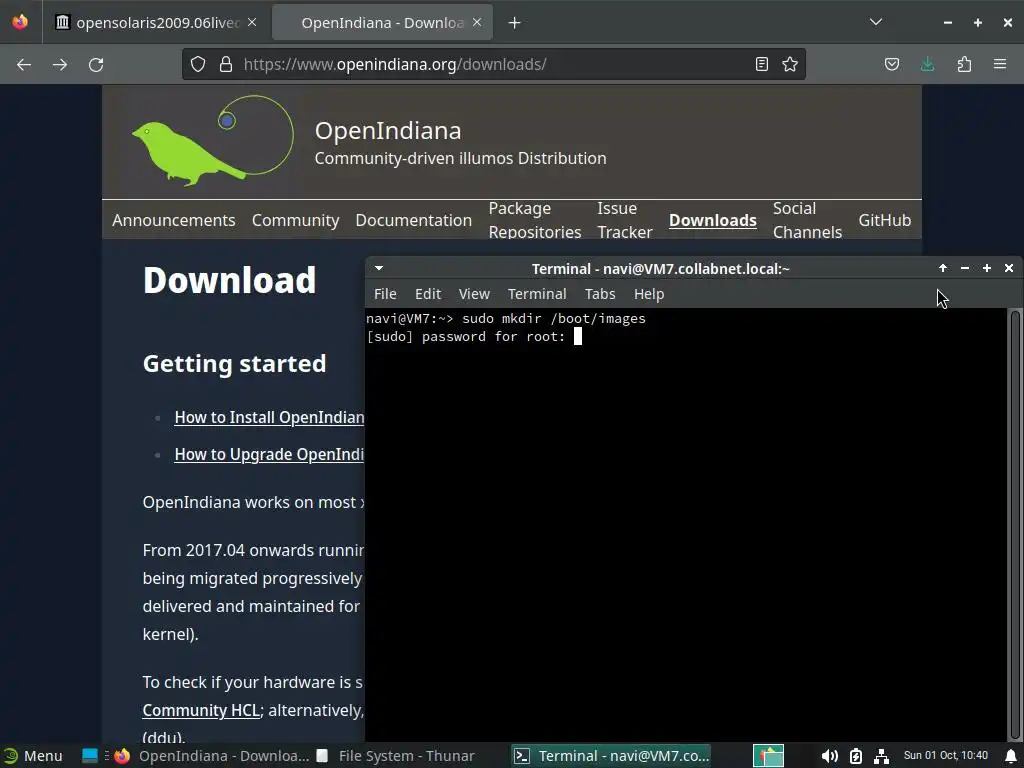
Task: Select Terminal taskbar button
Action: [611, 756]
